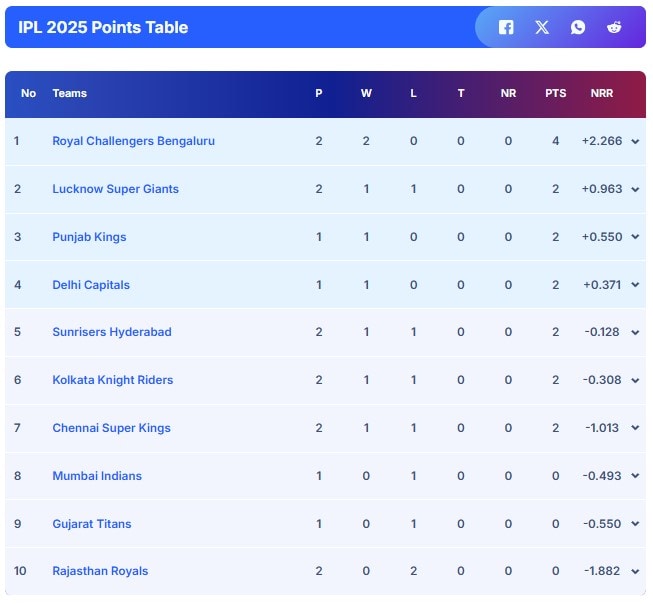Expand Sunrisers Hyderabad row chevron

coord(635,332)
